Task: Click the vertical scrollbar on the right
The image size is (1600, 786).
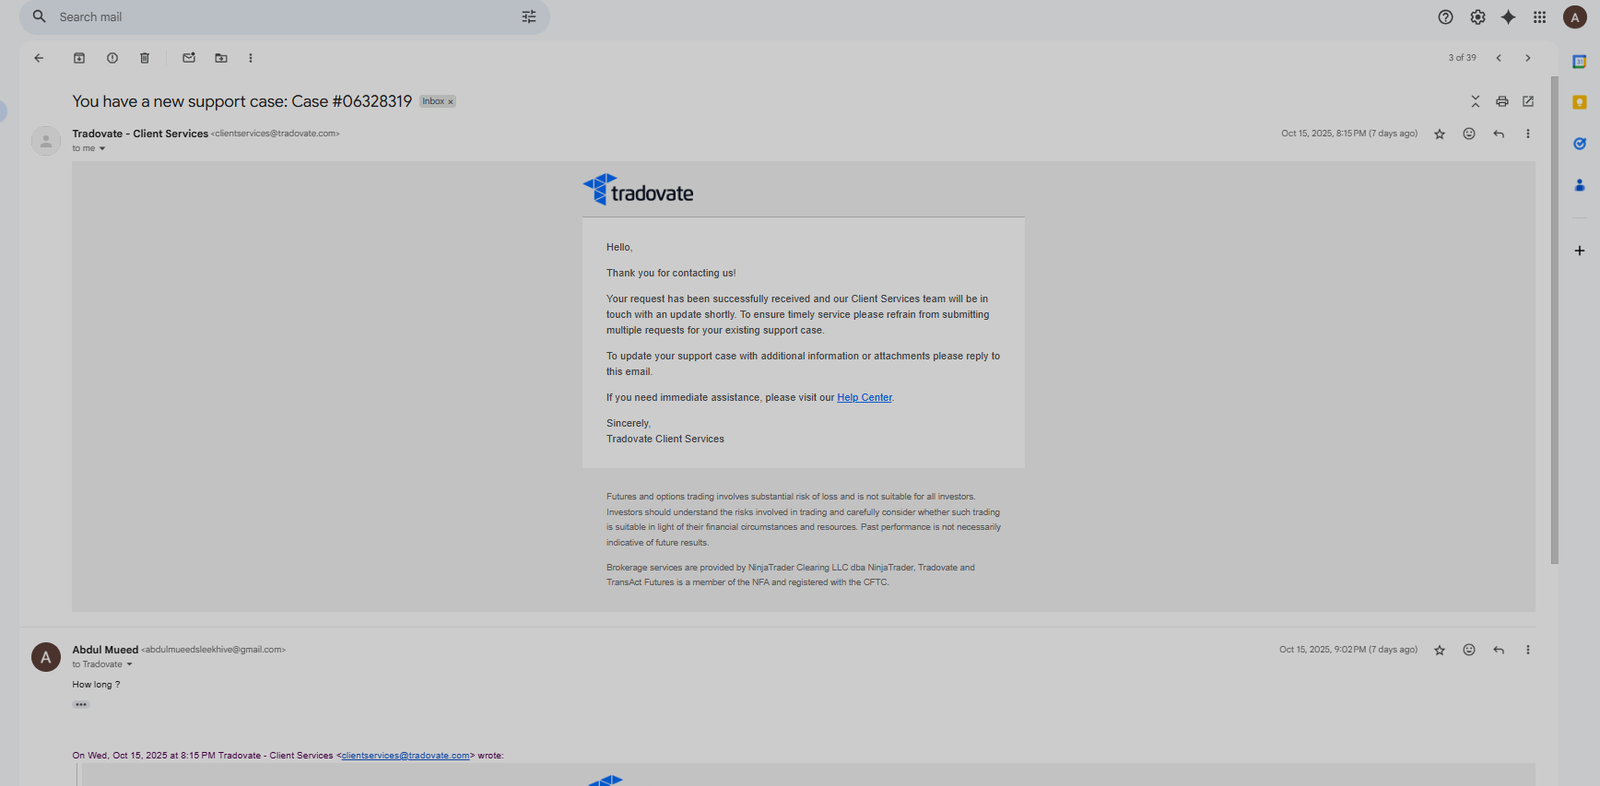Action: pyautogui.click(x=1554, y=320)
